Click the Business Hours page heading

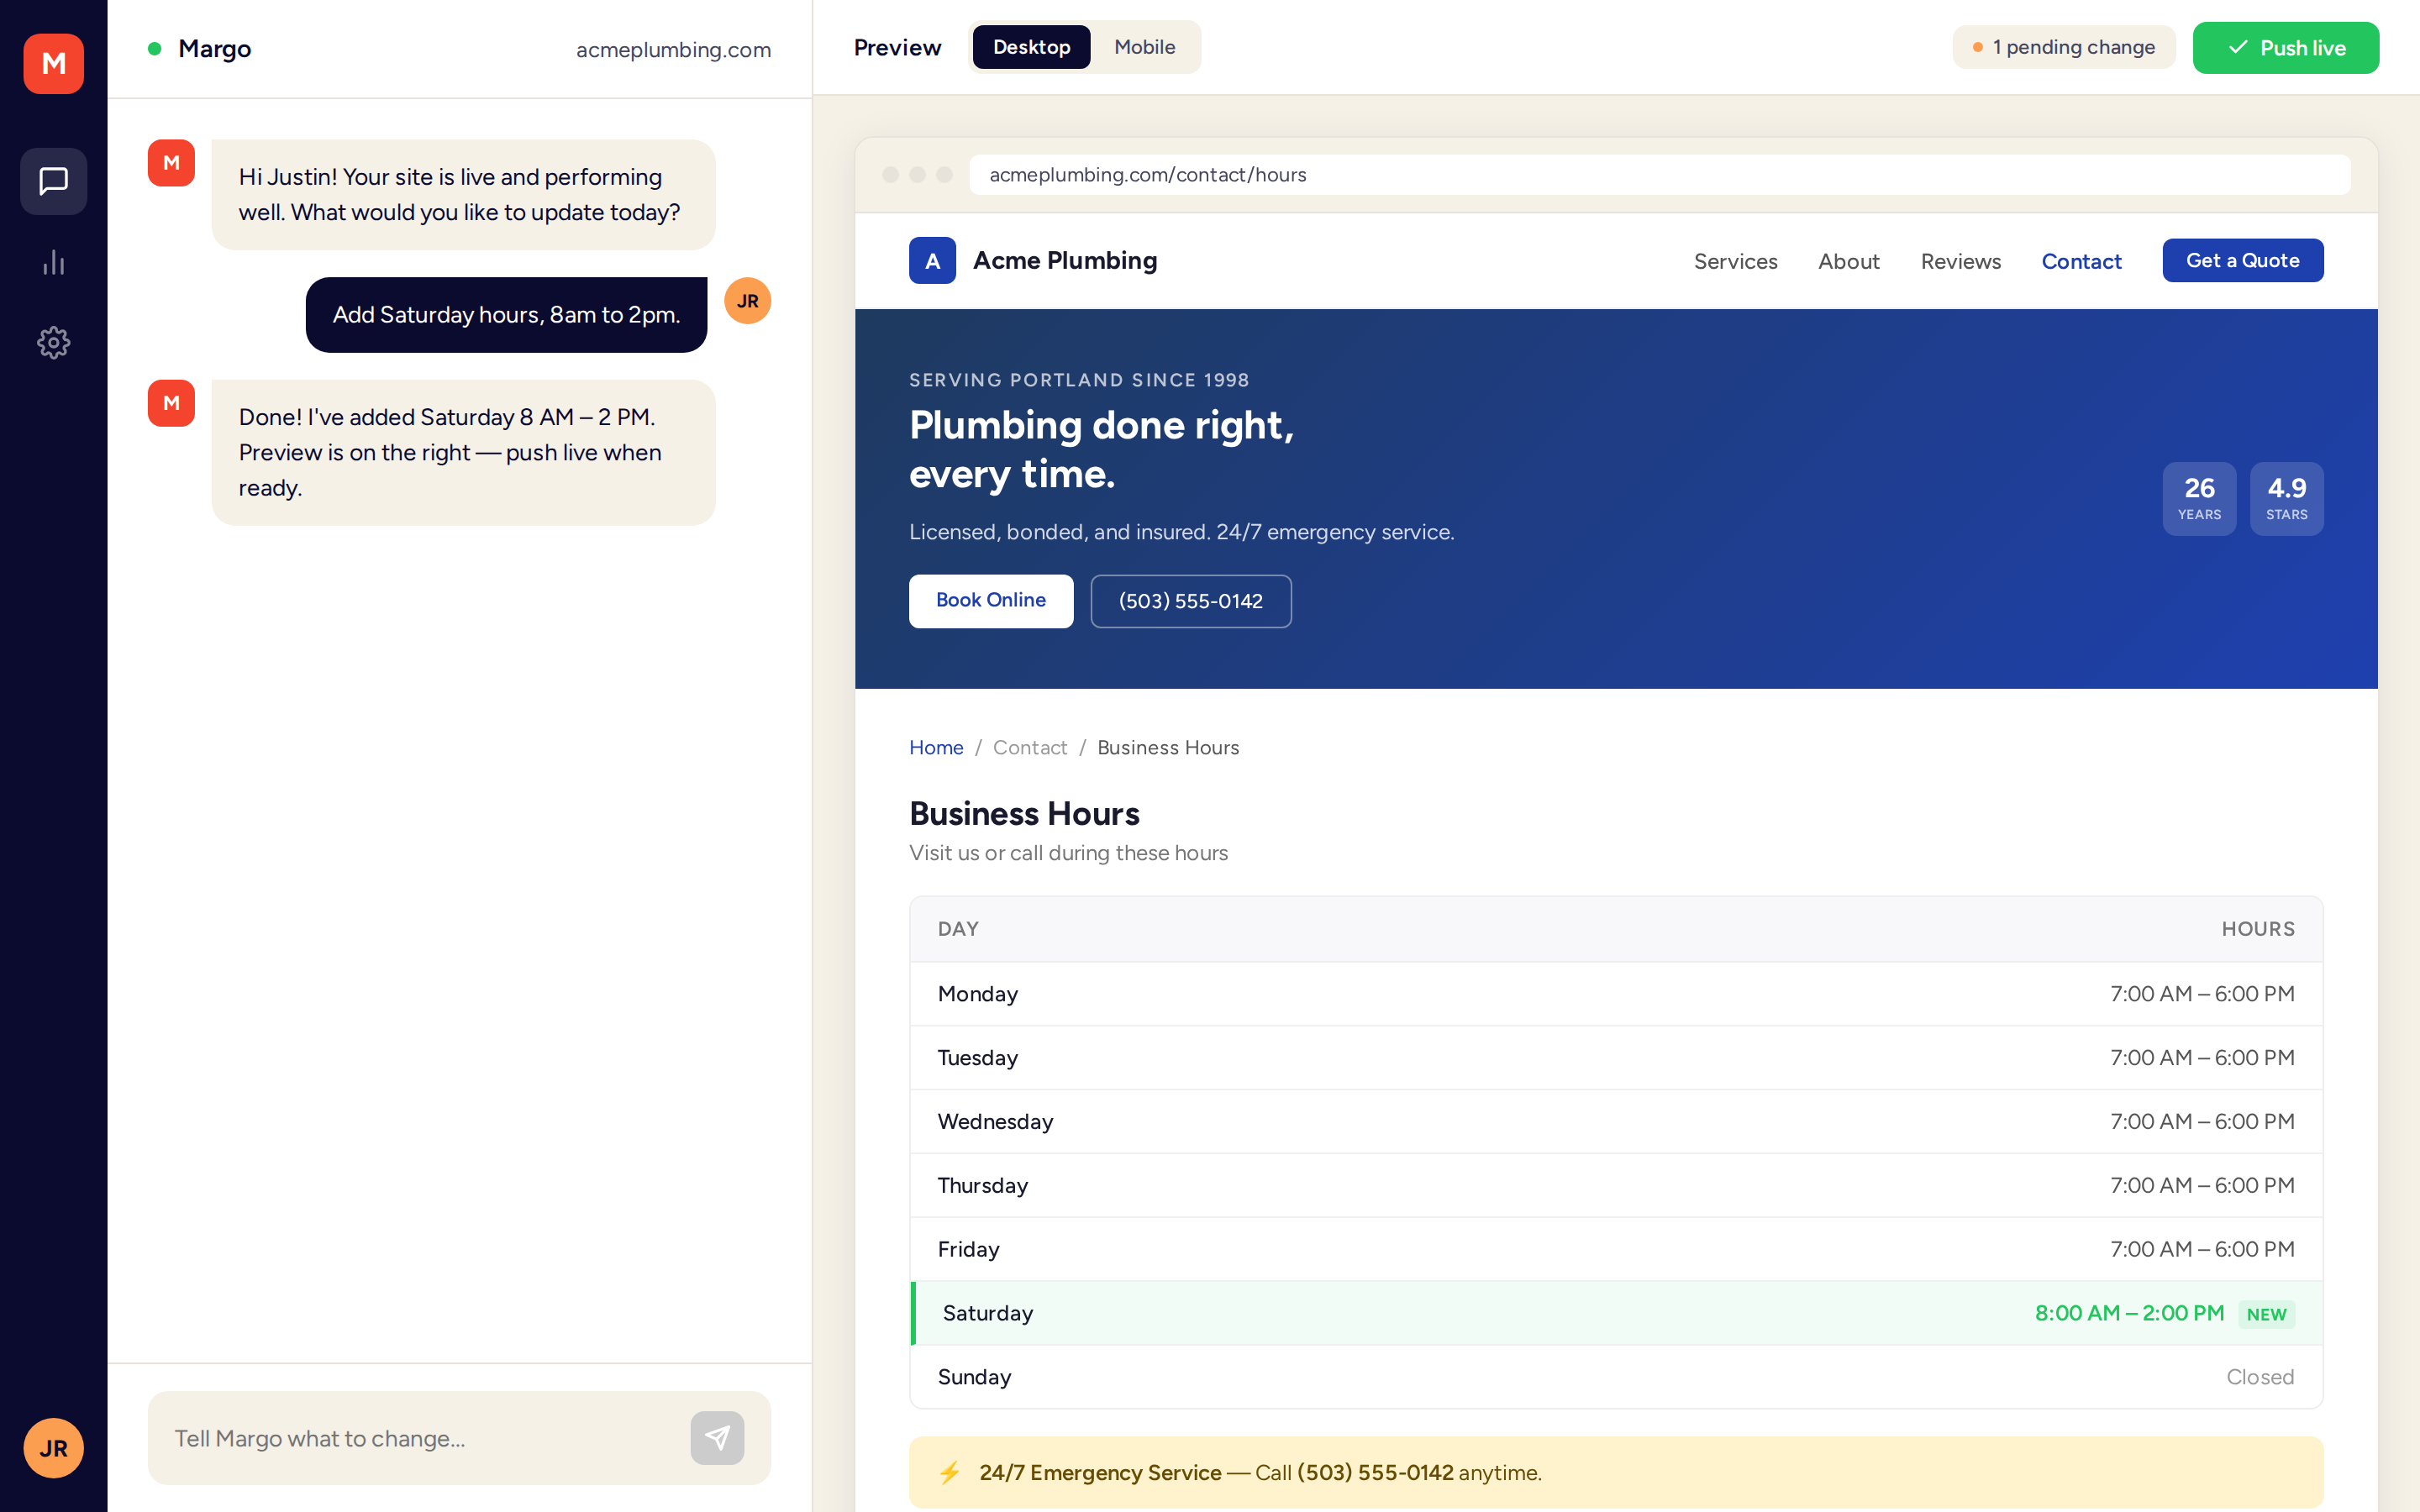pos(1024,813)
